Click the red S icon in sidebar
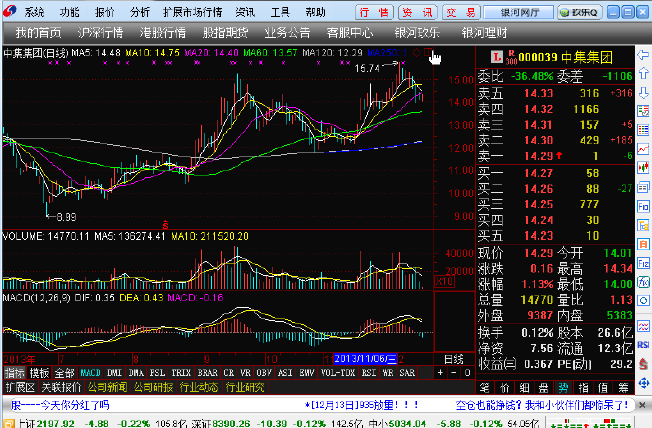 point(643,364)
